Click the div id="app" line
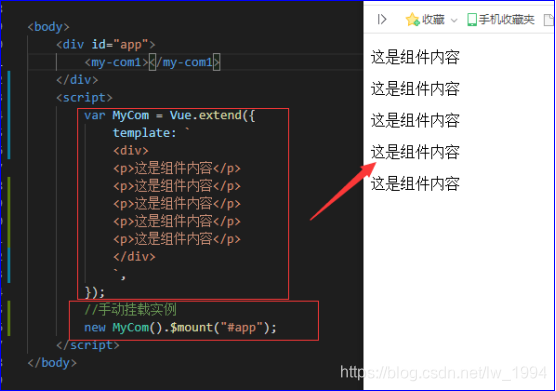Screen dimensions: 556x391 click(x=106, y=45)
